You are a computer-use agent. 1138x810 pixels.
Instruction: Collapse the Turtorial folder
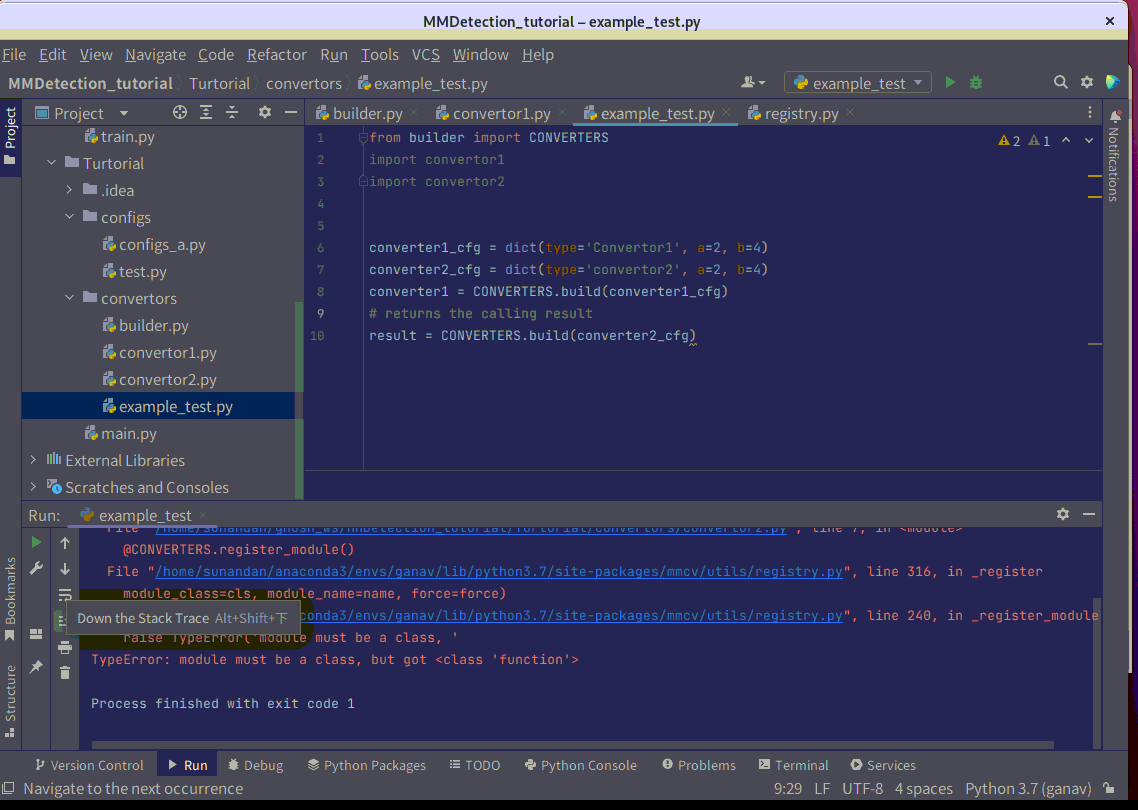pos(52,163)
